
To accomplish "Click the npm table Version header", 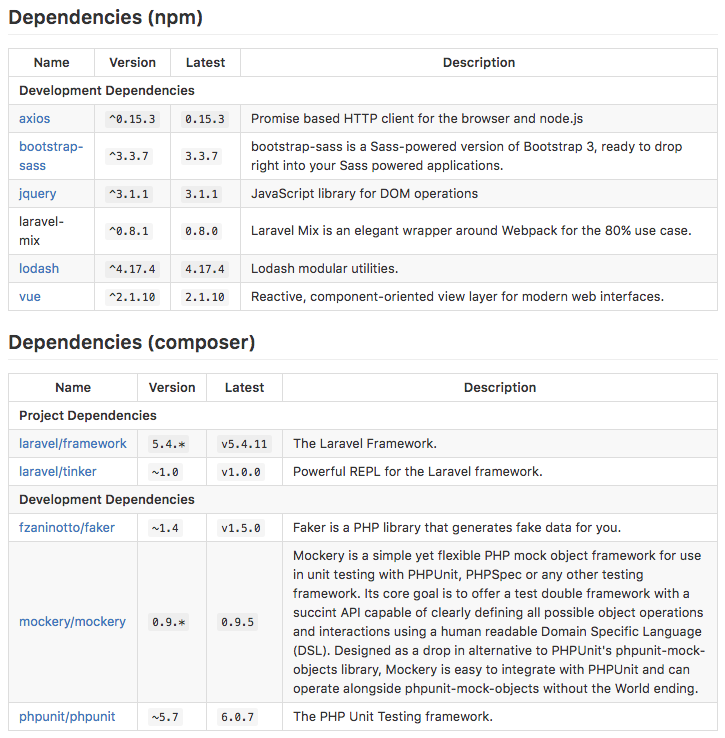I will 132,62.
